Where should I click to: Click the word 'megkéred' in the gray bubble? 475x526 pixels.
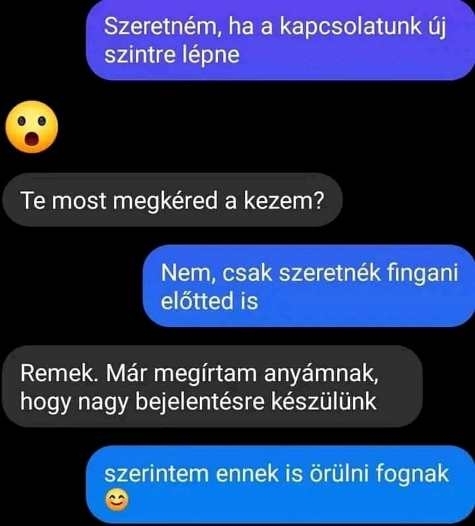165,201
